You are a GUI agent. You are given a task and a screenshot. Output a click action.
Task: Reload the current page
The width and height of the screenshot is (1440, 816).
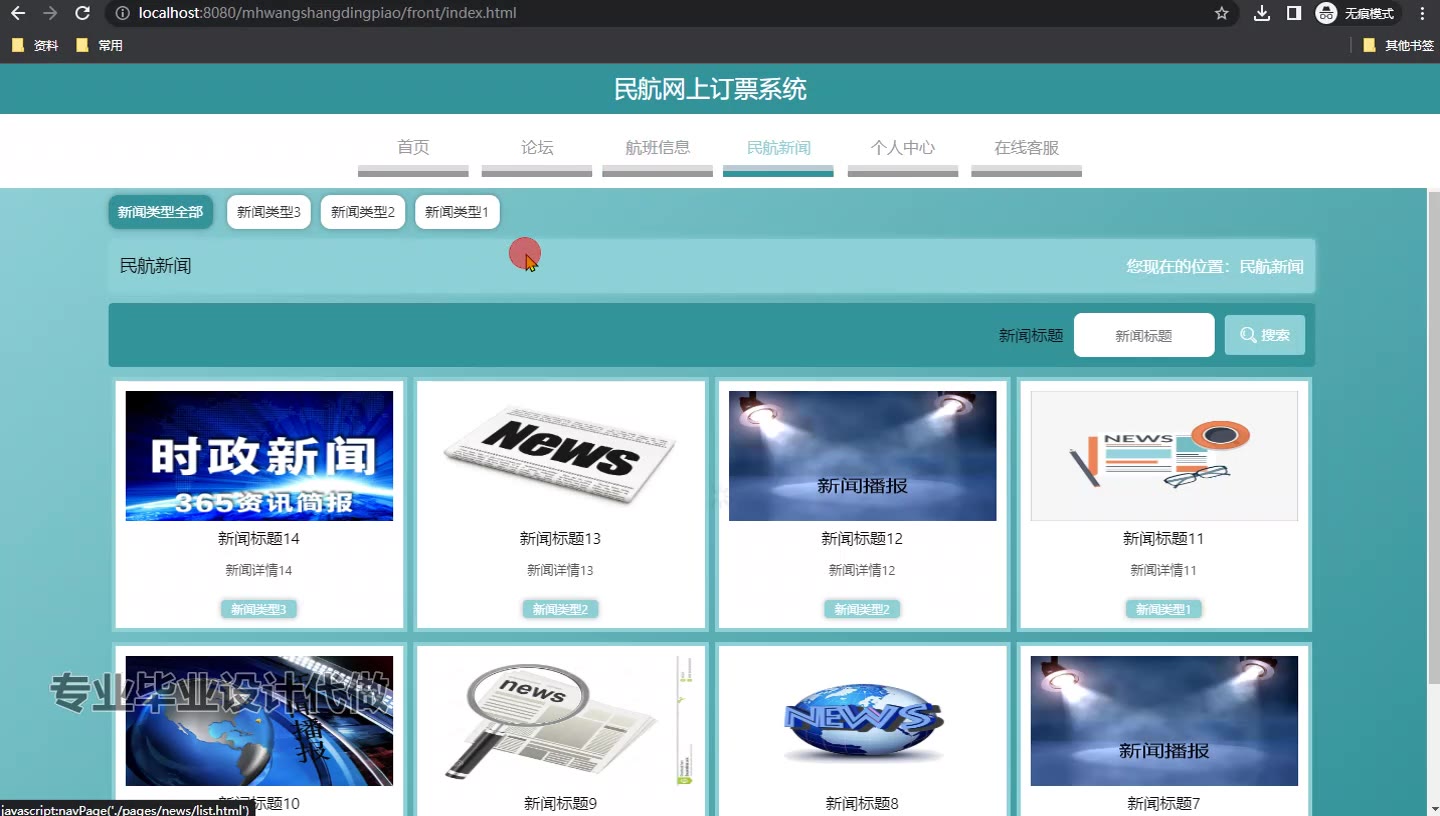(x=83, y=13)
